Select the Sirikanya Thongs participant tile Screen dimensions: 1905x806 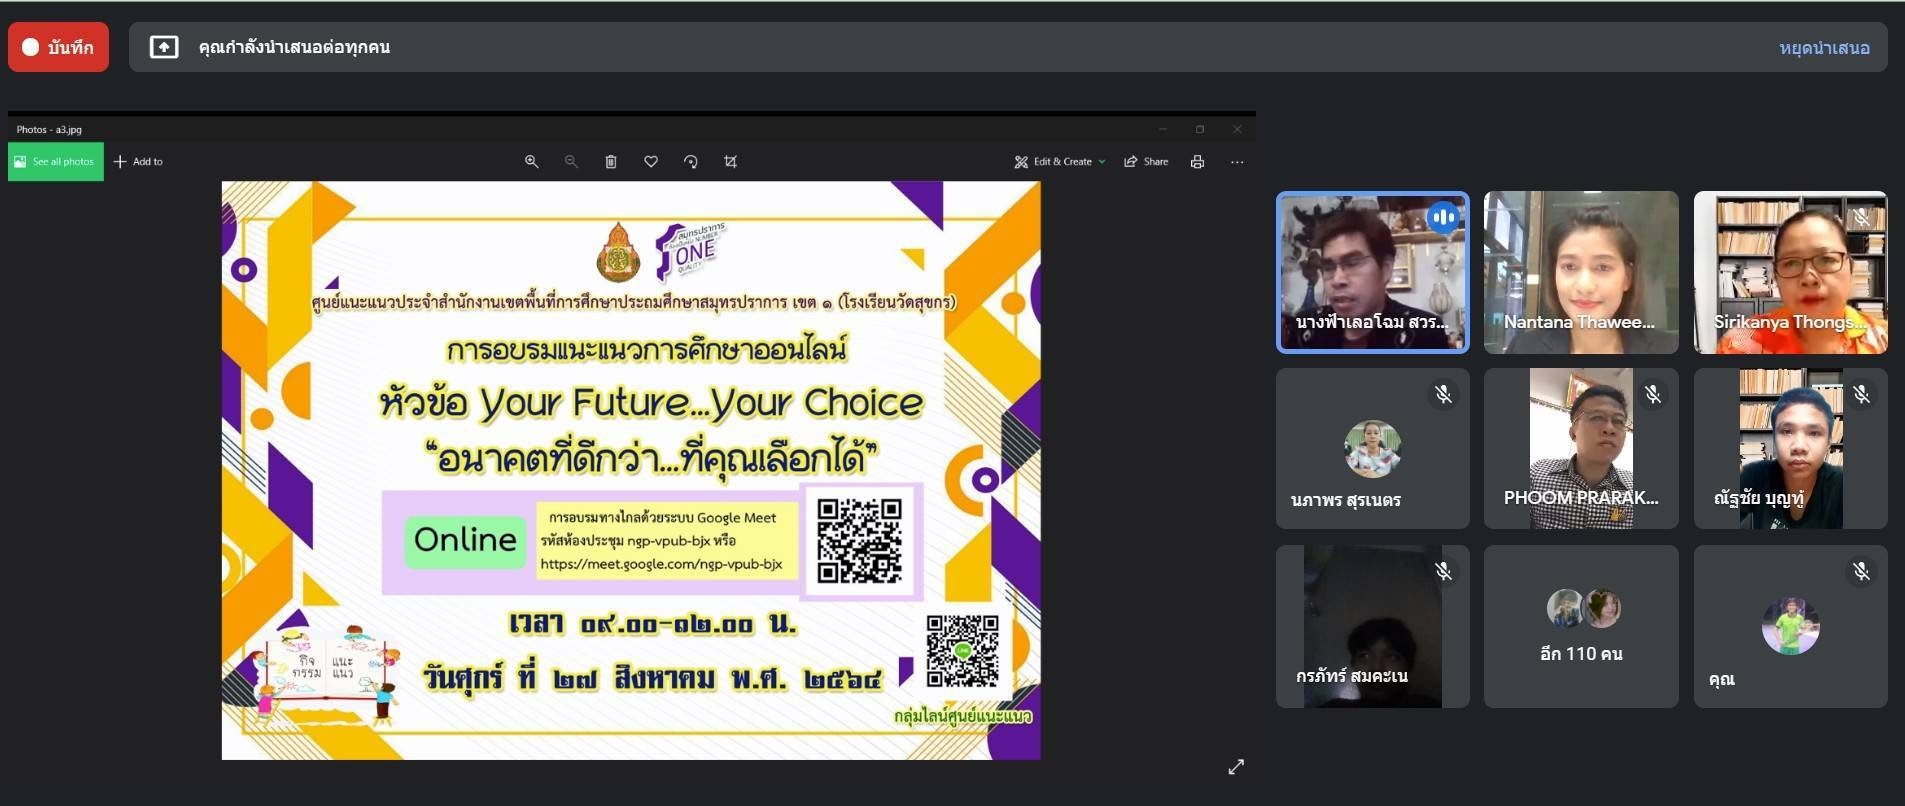pos(1790,272)
